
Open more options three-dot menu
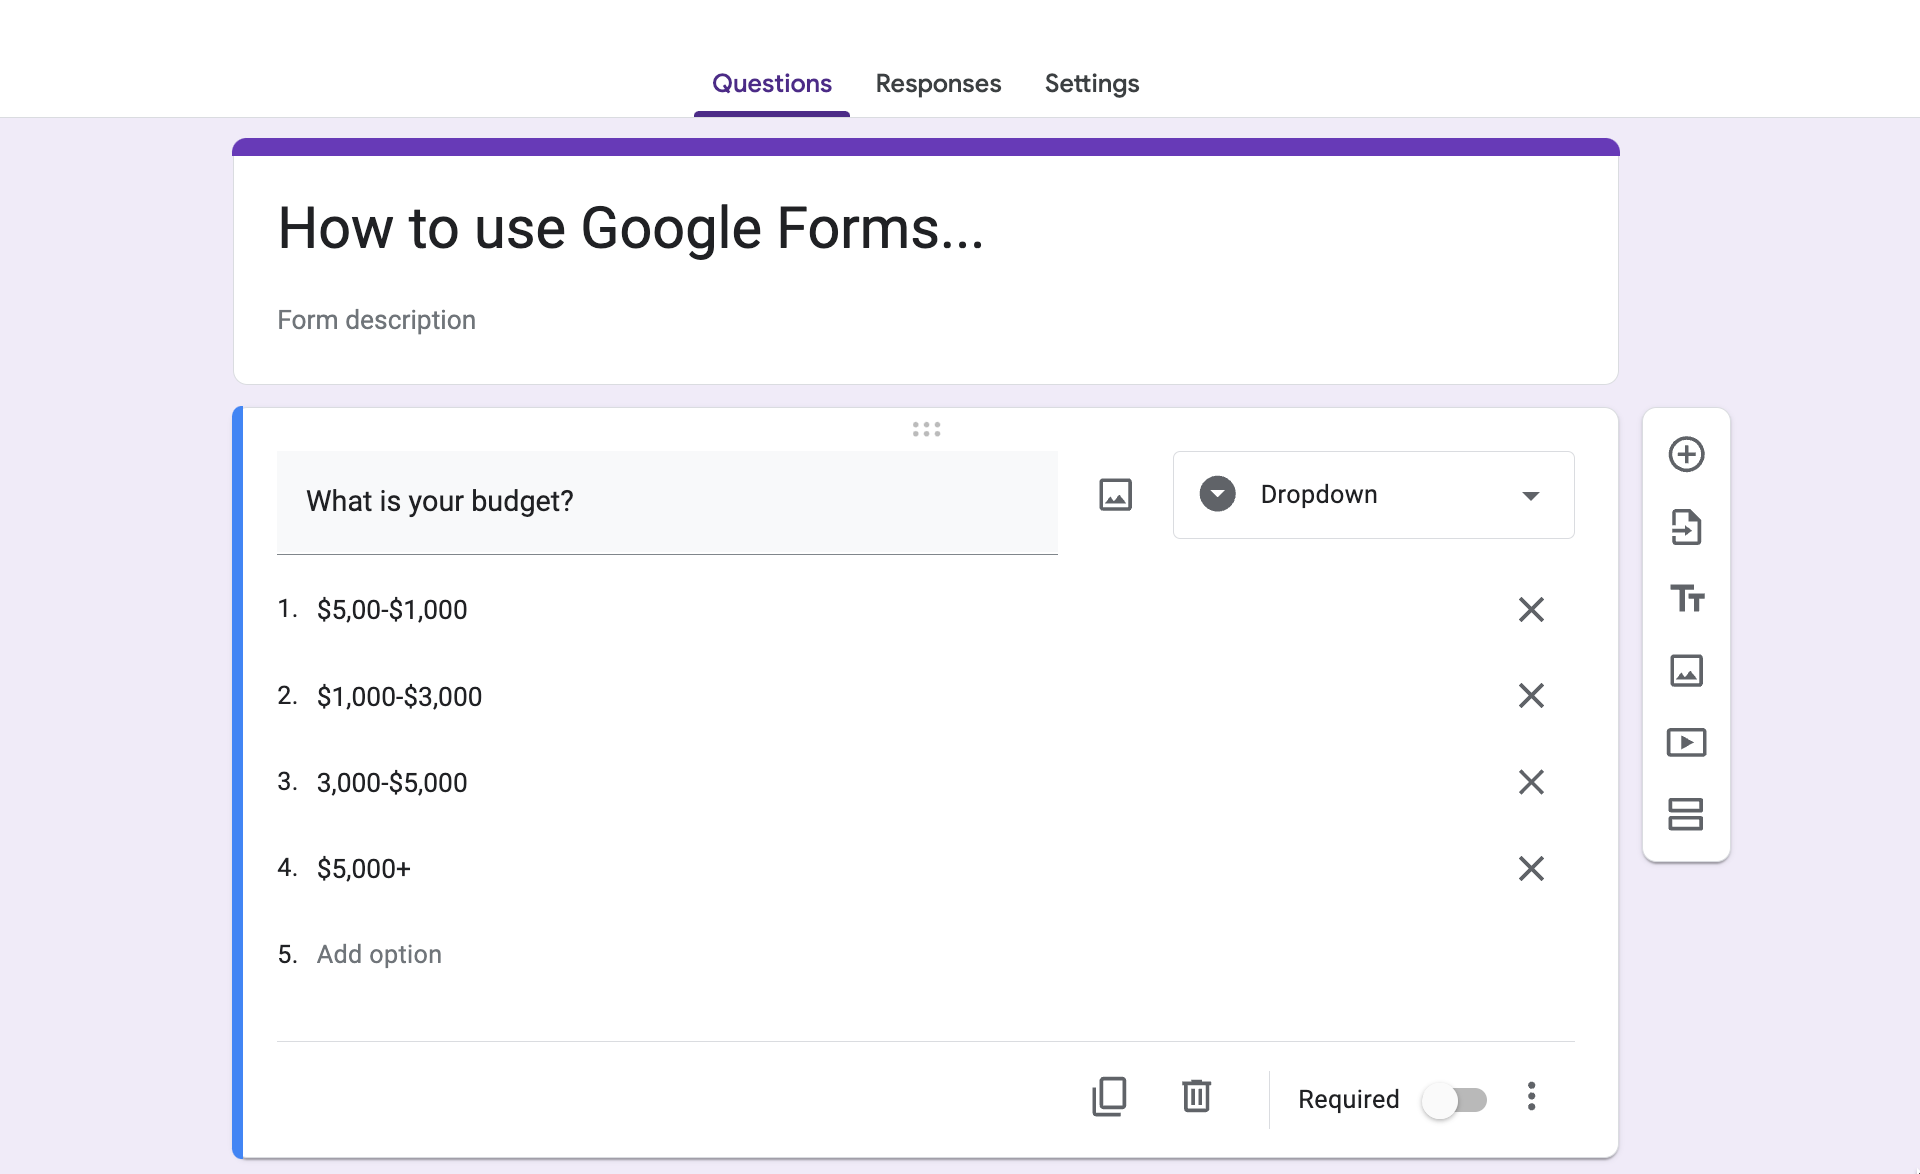[1531, 1097]
